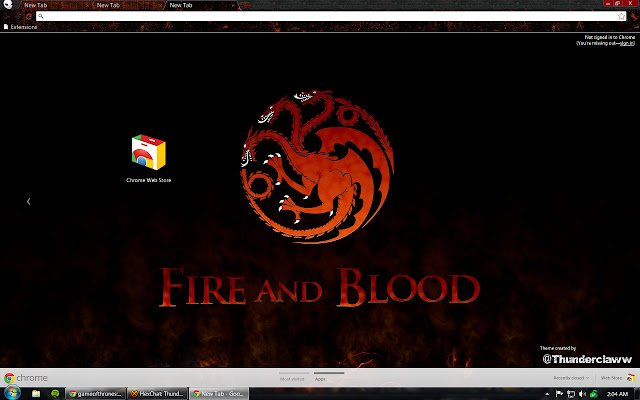
Task: Open the new tab button after the tabs
Action: click(x=245, y=5)
